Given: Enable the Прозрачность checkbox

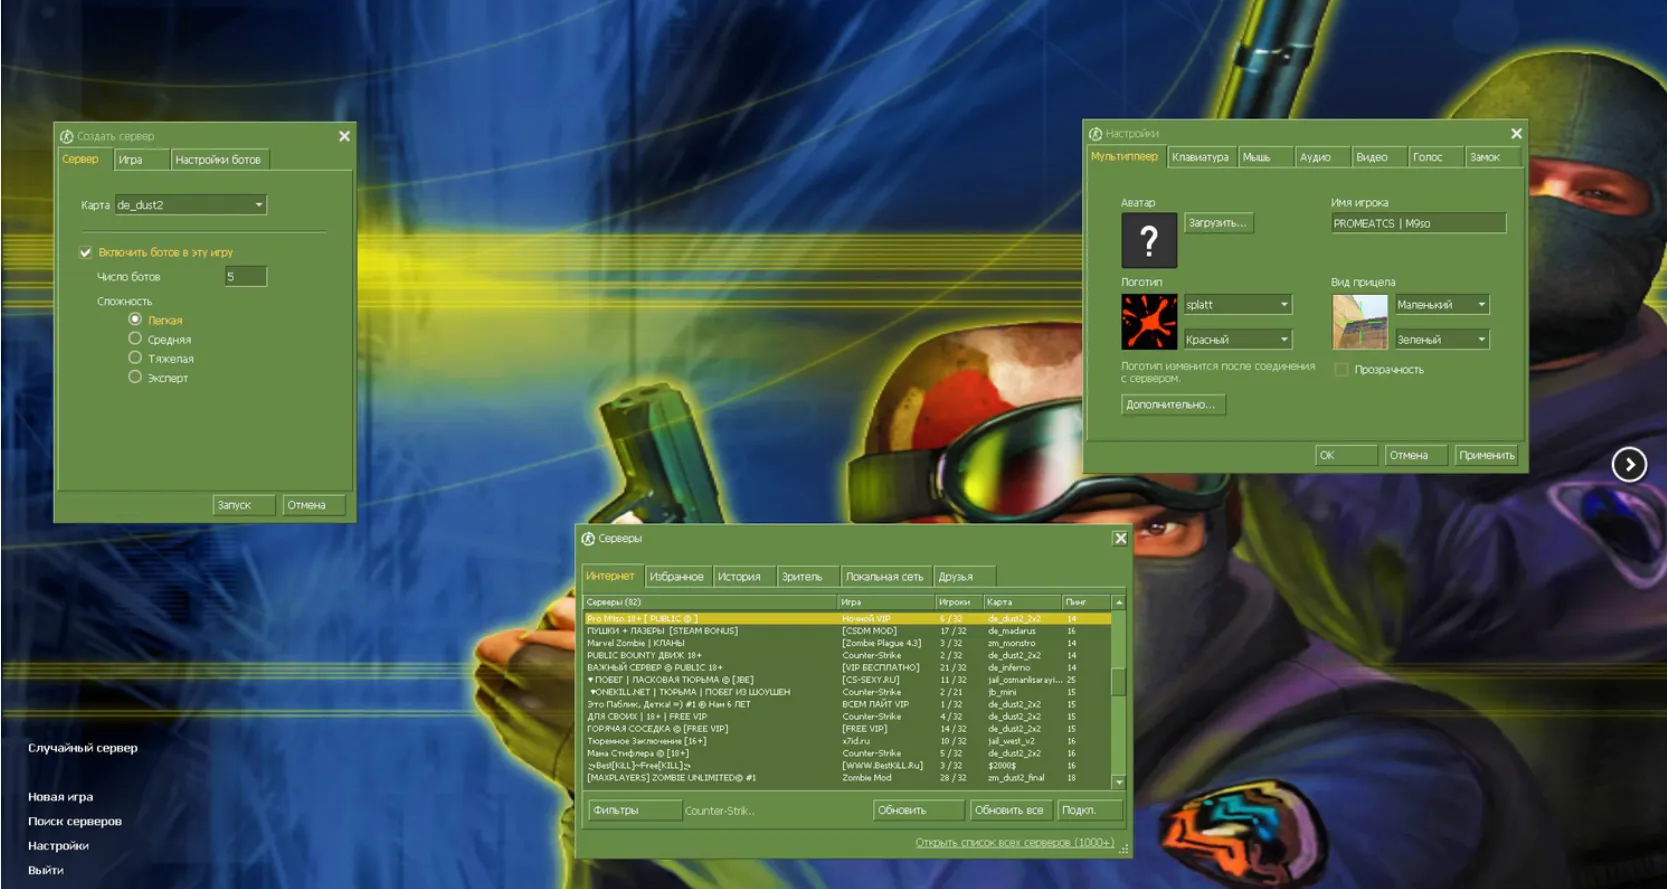Looking at the screenshot, I should [x=1341, y=370].
